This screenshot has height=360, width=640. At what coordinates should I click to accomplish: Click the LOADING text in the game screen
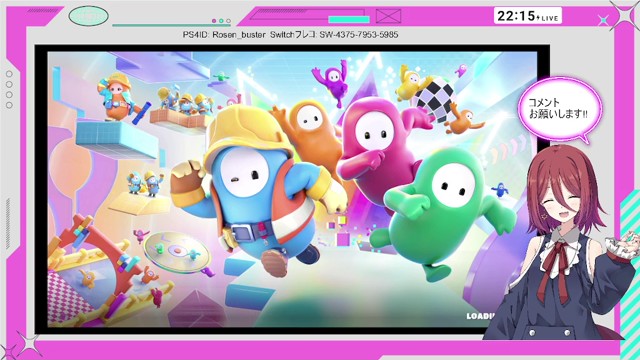coord(480,316)
